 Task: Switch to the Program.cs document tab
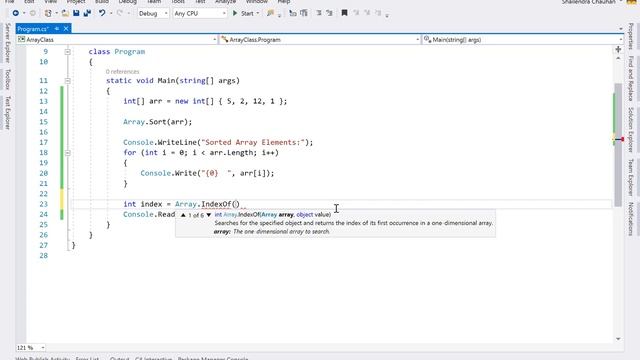click(33, 29)
